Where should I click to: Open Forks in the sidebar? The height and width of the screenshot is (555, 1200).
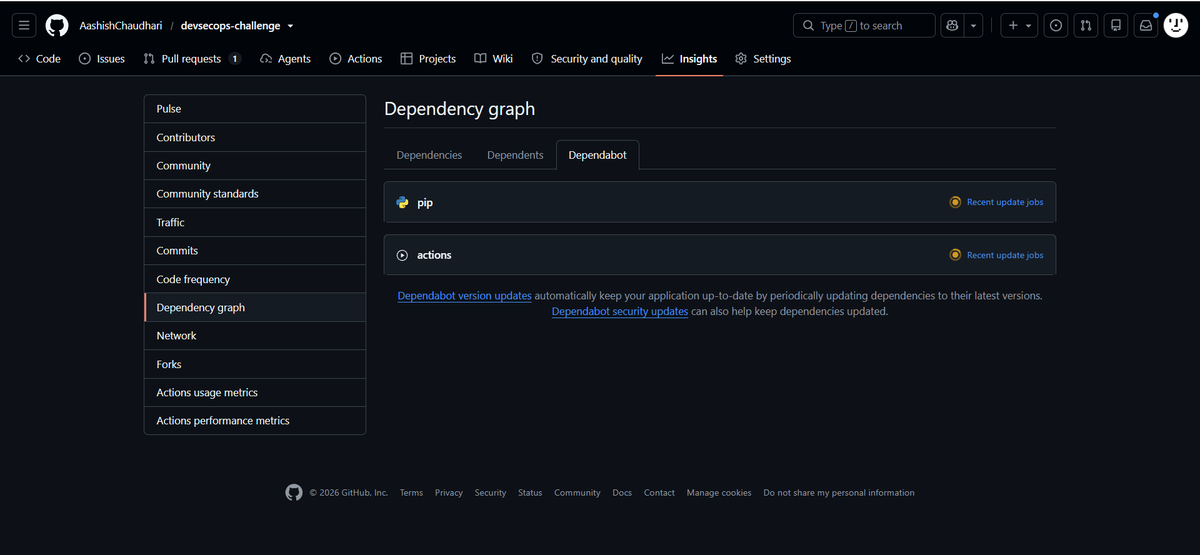click(255, 364)
